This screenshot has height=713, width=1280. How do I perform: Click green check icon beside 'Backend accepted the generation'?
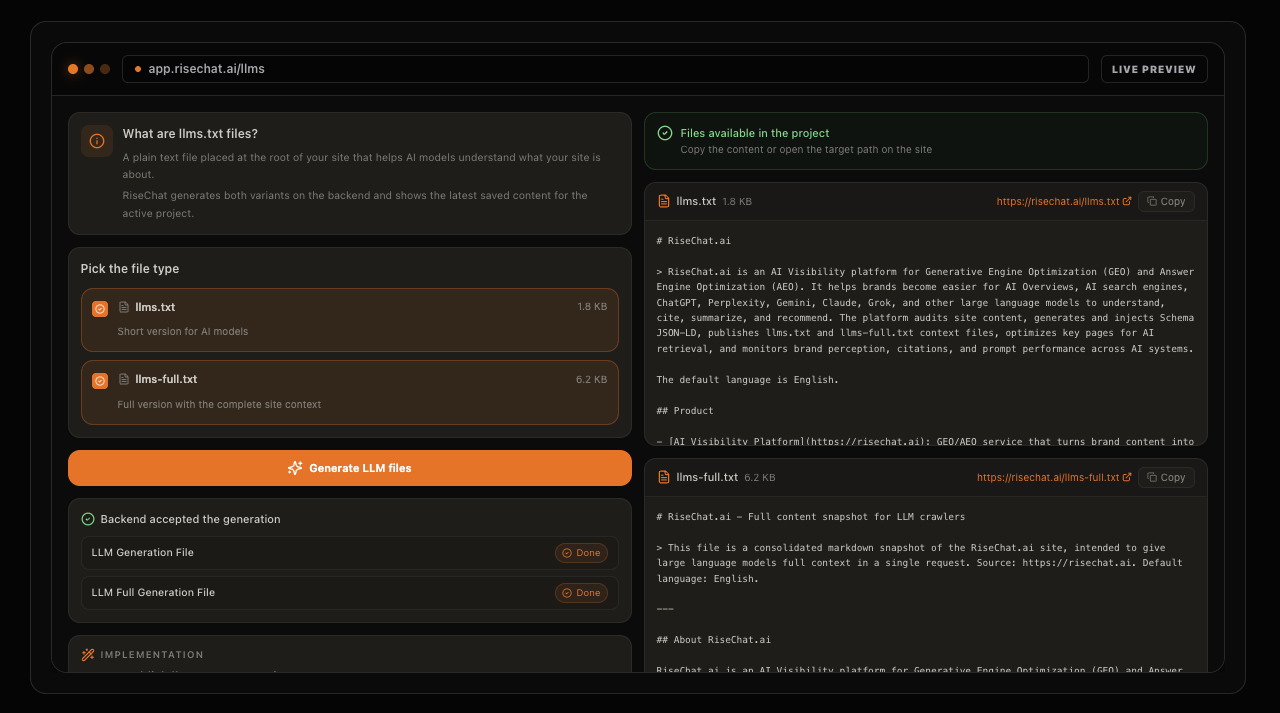point(88,519)
